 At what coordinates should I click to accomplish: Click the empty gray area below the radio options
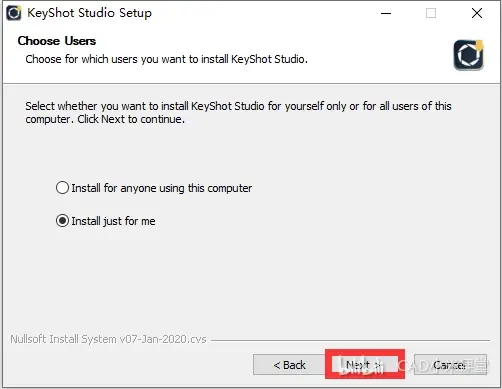(250, 280)
